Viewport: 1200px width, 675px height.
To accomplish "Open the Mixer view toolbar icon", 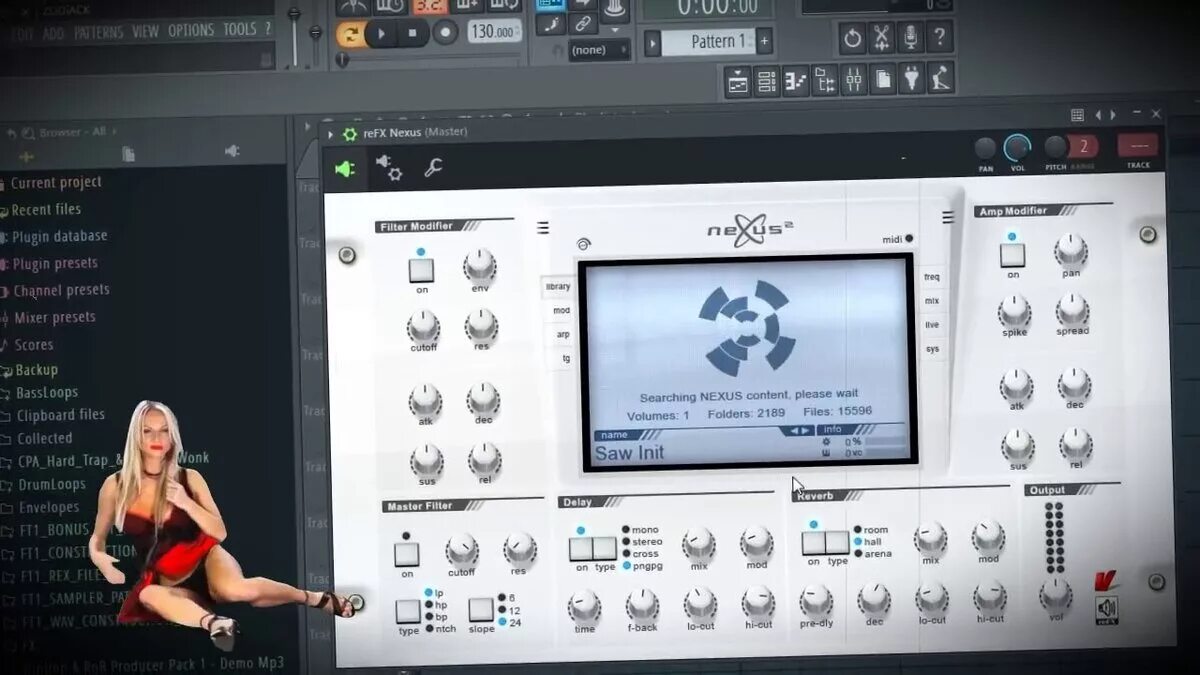I will (854, 79).
